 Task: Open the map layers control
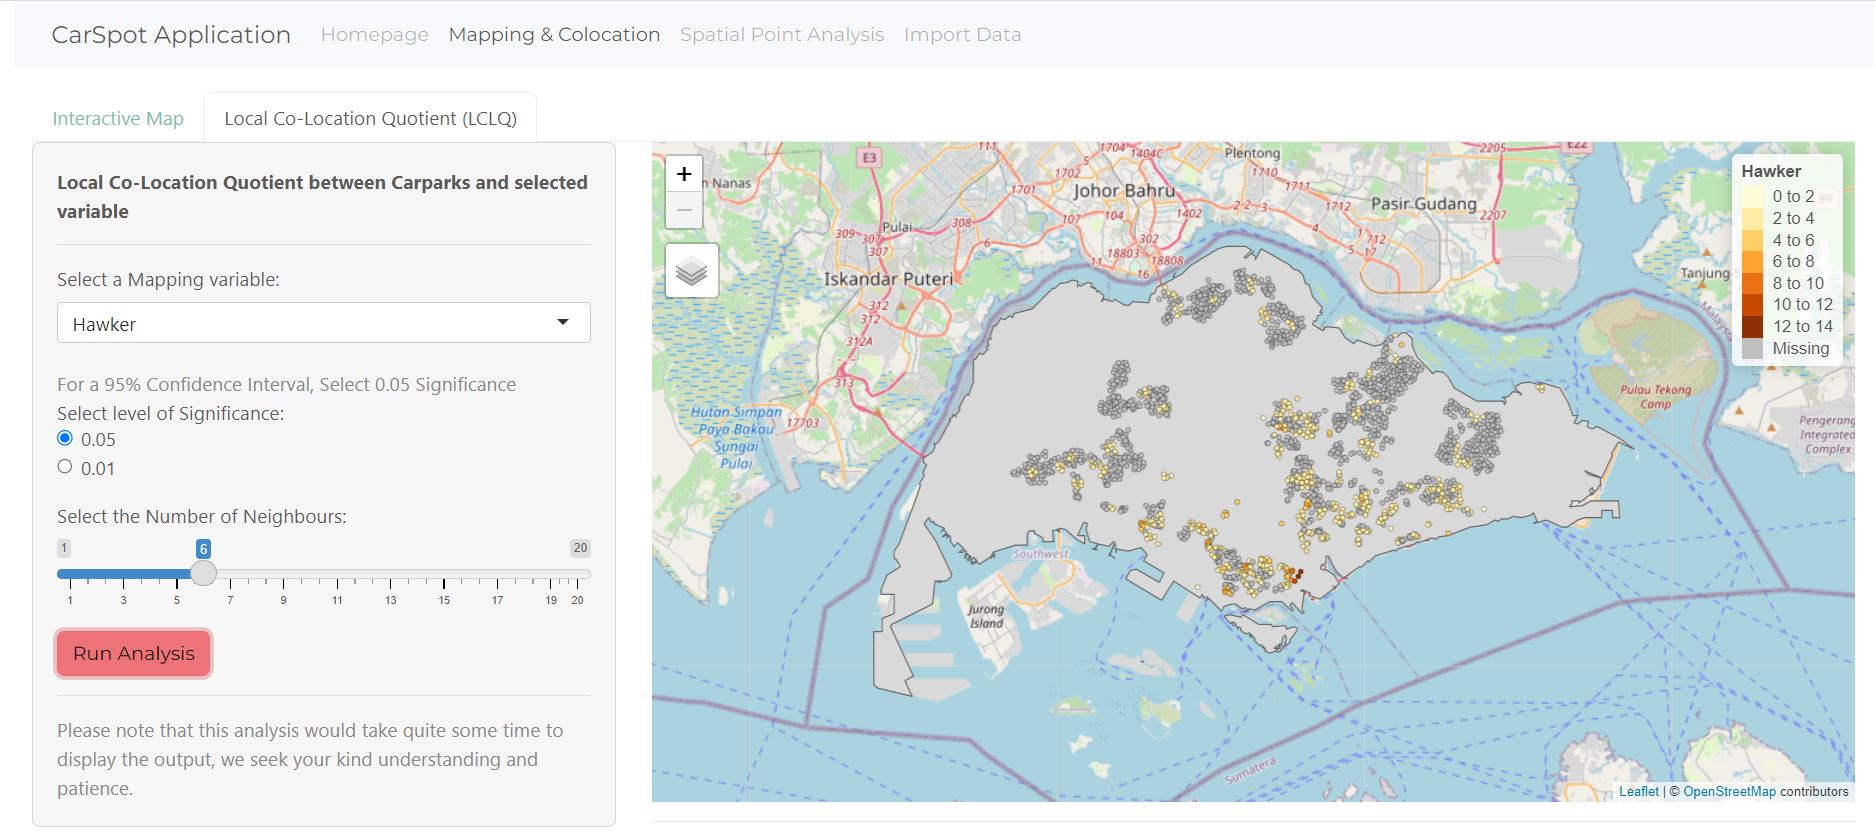[691, 270]
